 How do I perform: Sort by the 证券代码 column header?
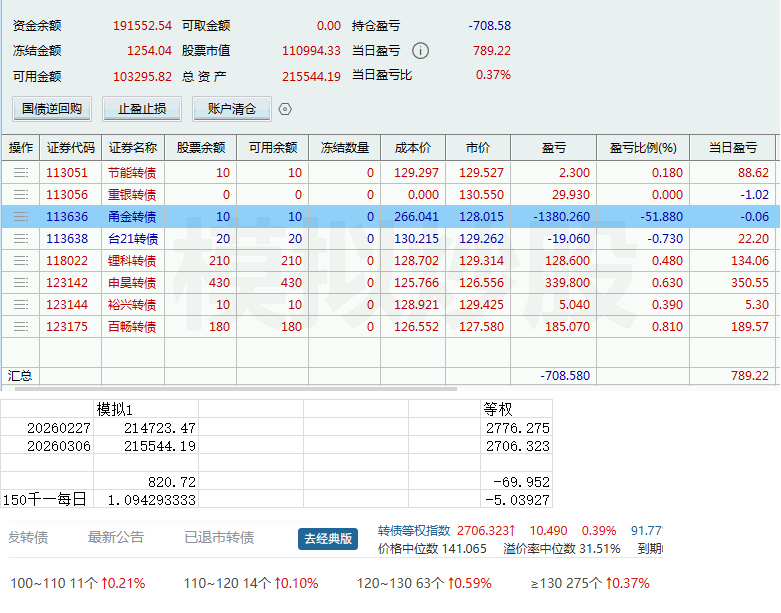point(71,148)
